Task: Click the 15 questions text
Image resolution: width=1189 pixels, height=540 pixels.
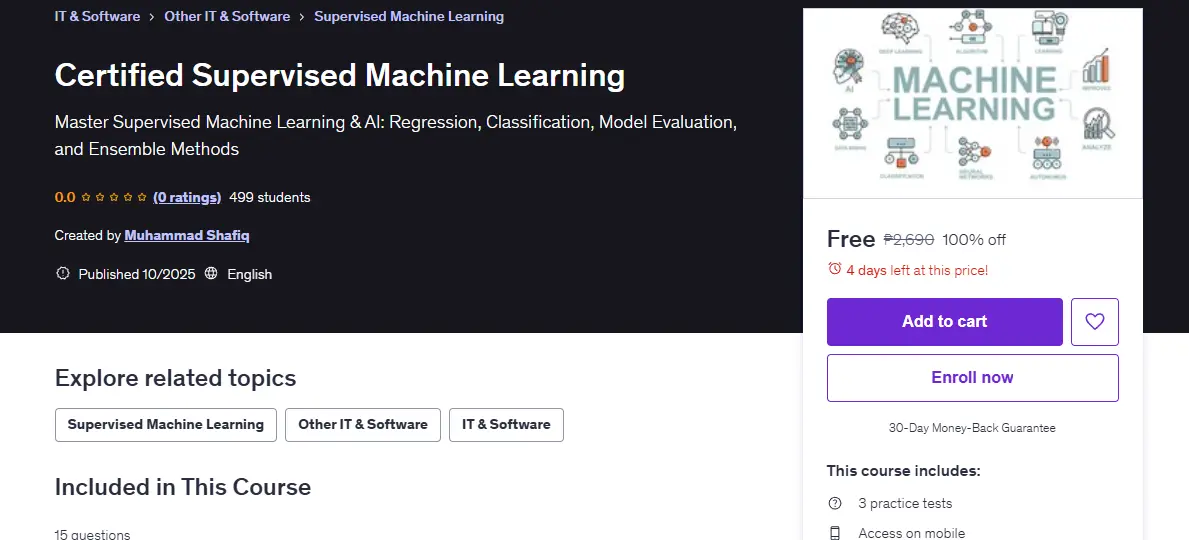Action: [x=93, y=534]
